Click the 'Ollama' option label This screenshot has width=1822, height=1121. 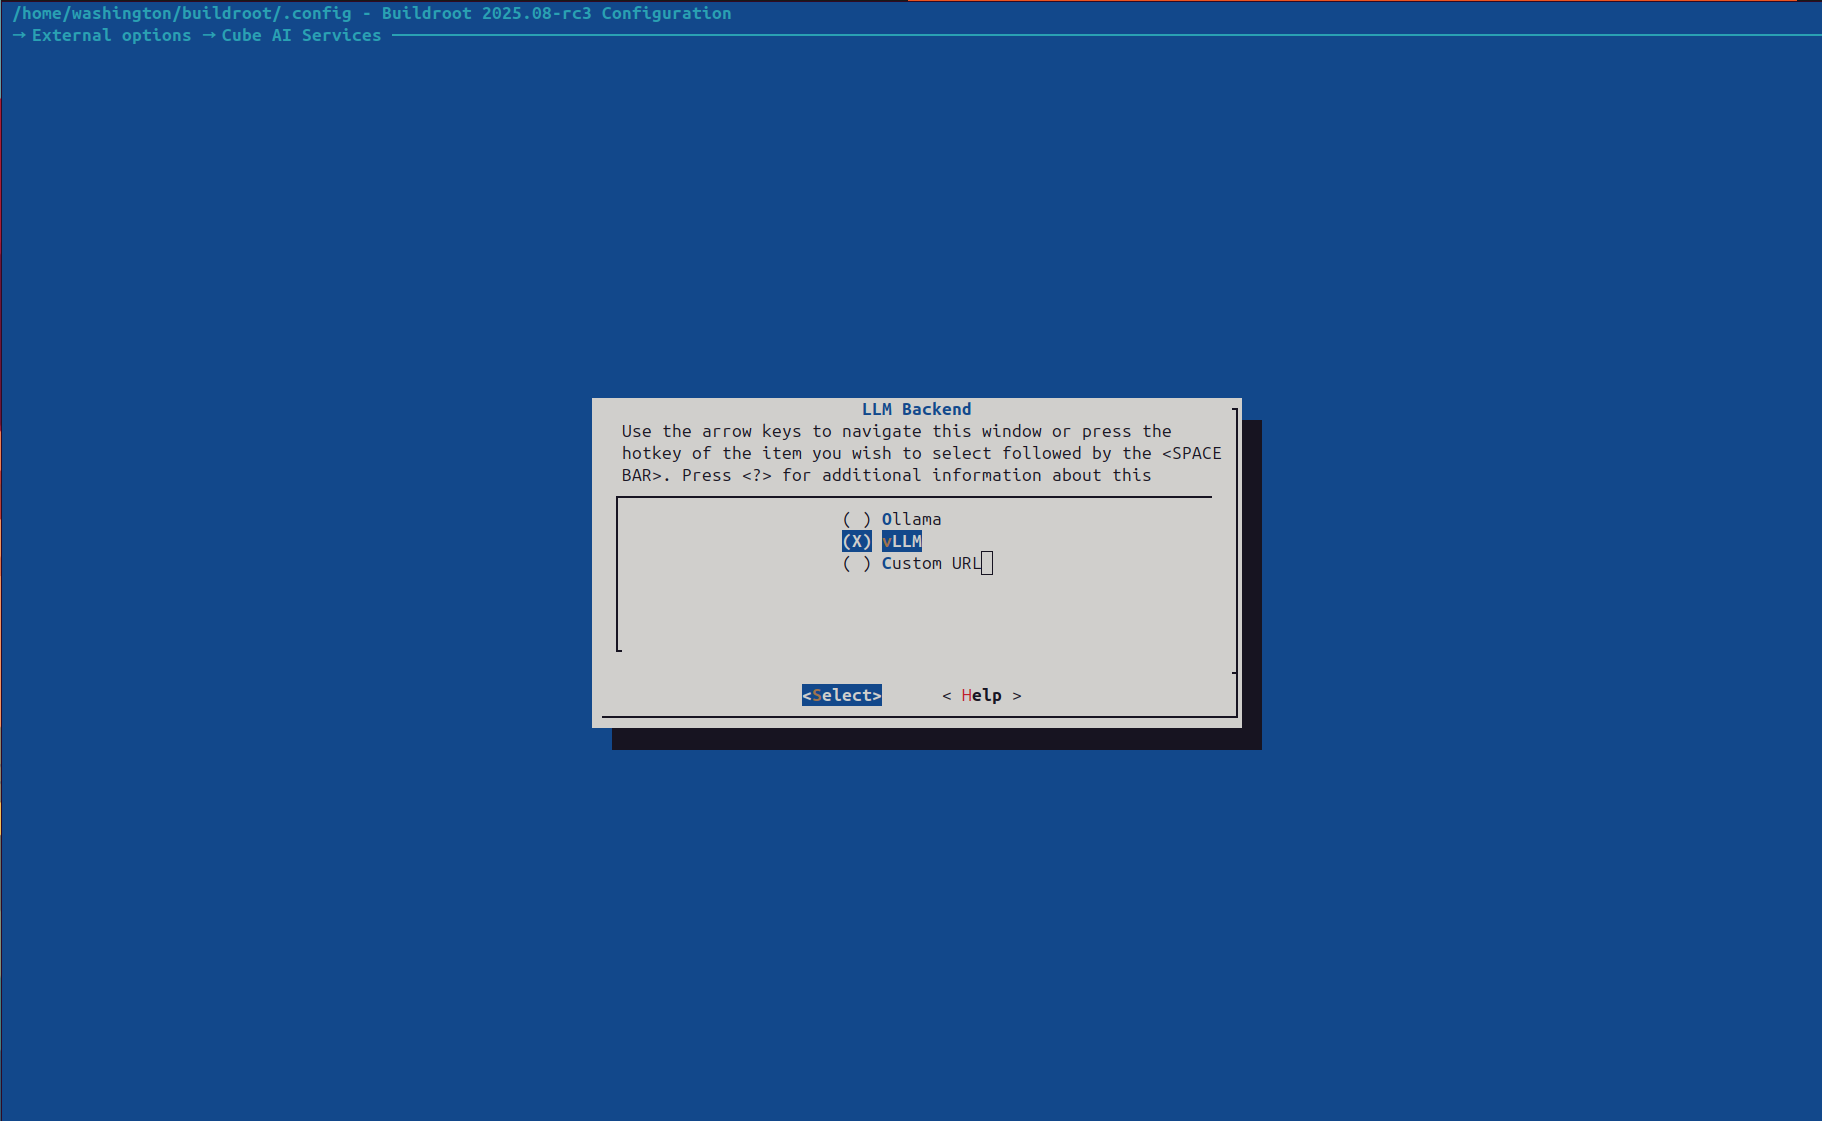[x=912, y=519]
